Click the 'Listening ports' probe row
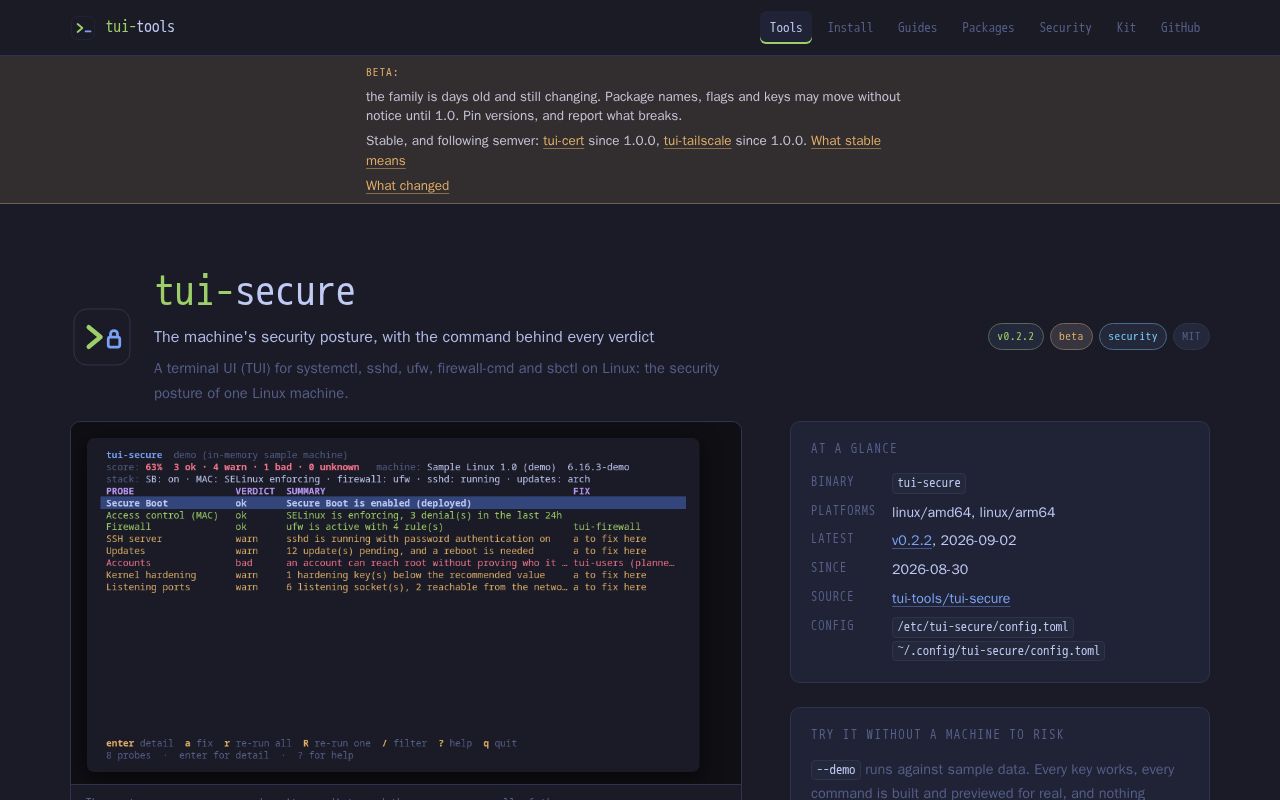The height and width of the screenshot is (800, 1280). tap(393, 587)
